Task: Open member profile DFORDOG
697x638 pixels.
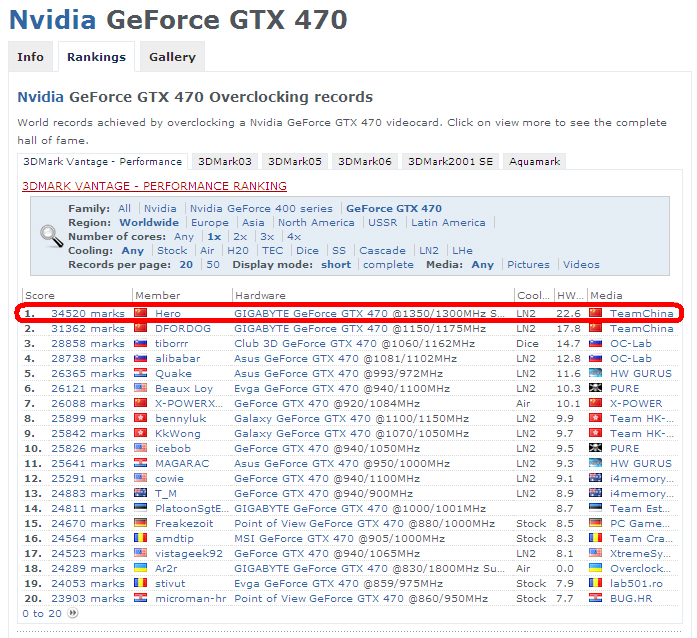Action: click(x=183, y=328)
